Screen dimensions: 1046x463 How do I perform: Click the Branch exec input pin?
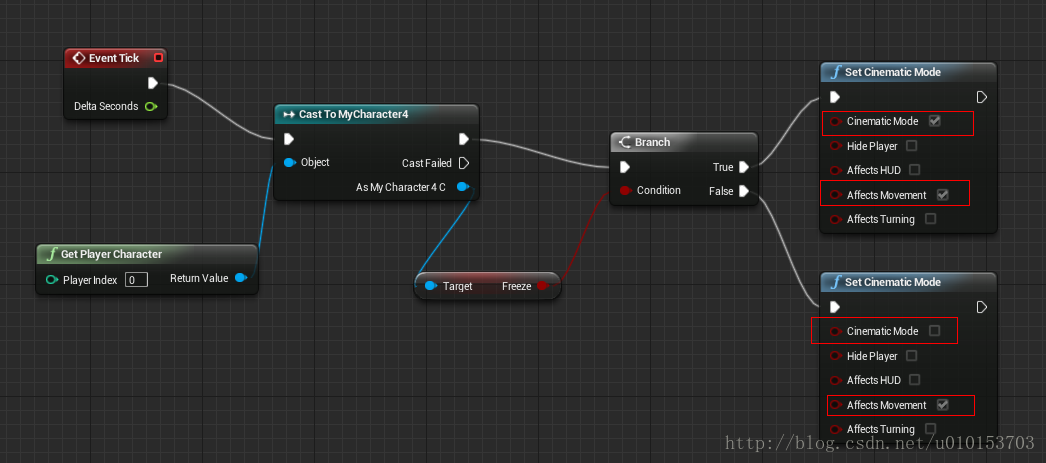click(x=625, y=167)
